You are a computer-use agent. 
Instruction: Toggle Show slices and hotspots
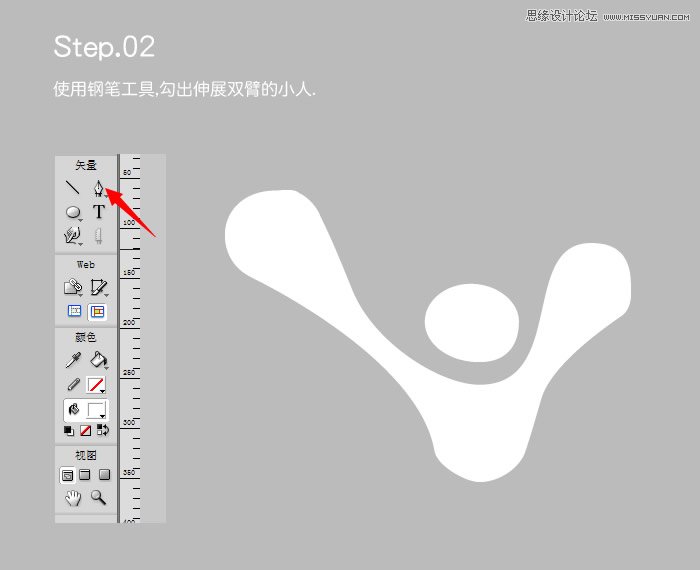coord(98,311)
